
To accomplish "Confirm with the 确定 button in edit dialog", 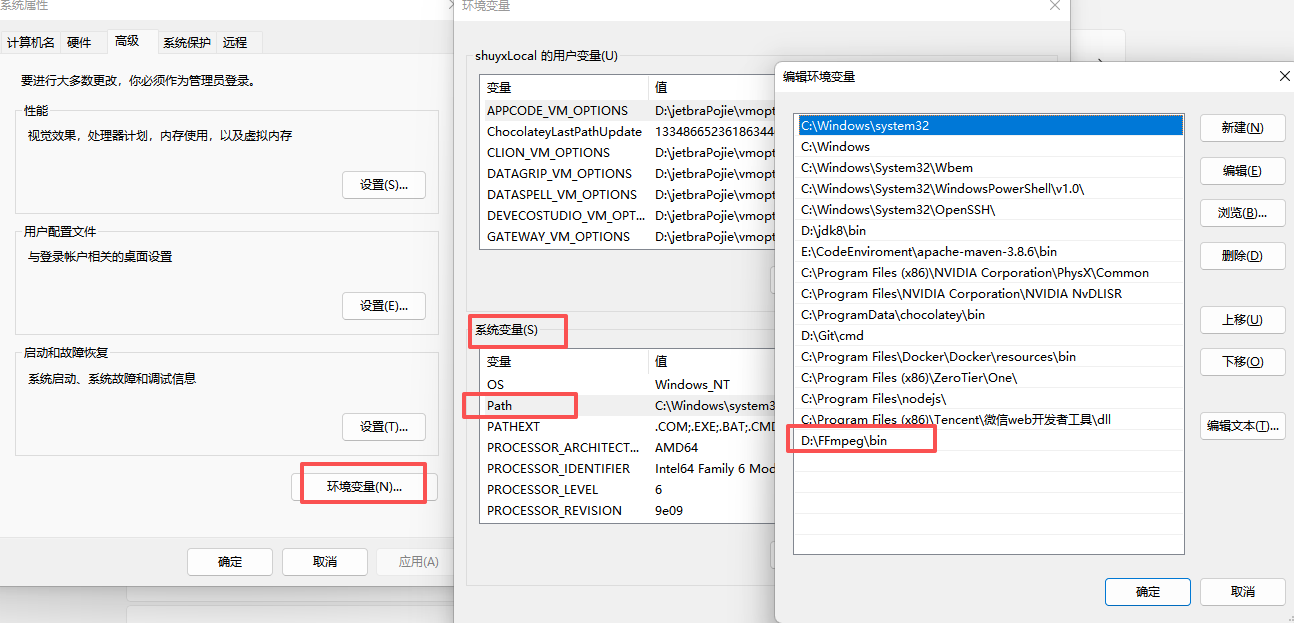I will [x=1146, y=591].
